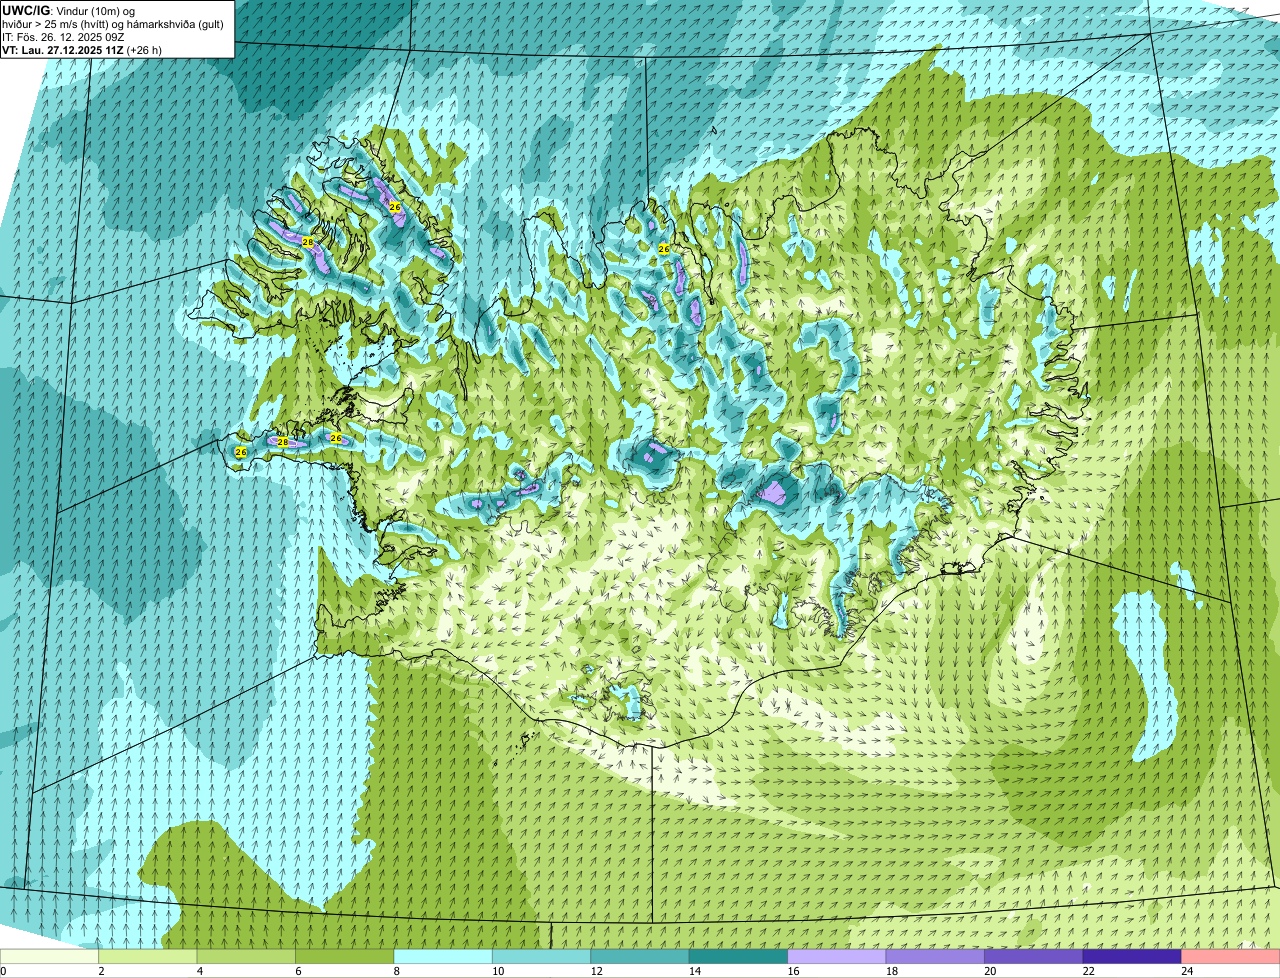
Task: Click the yellow "26" gust marker in northeastern Westfjords
Action: click(395, 207)
